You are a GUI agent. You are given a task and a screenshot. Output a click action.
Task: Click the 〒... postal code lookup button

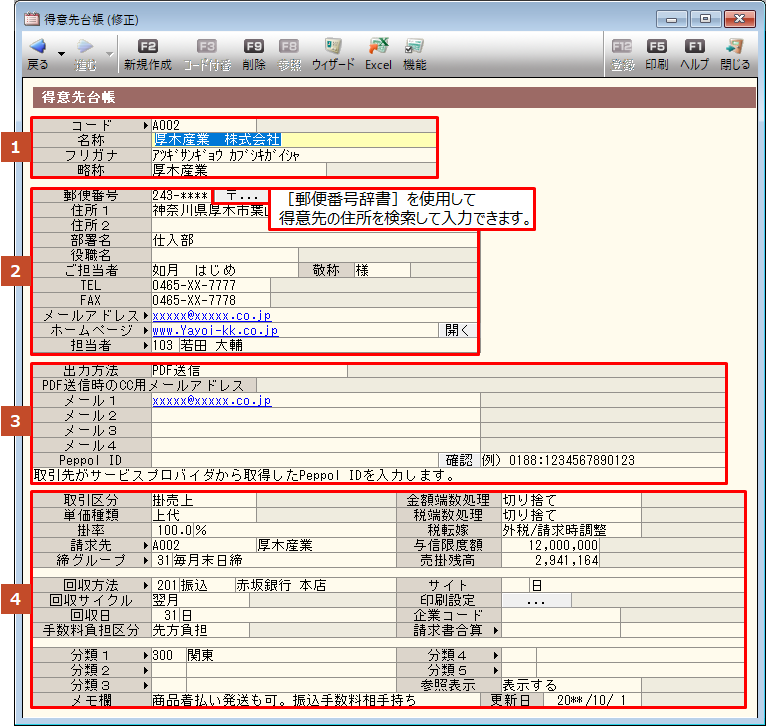click(241, 196)
